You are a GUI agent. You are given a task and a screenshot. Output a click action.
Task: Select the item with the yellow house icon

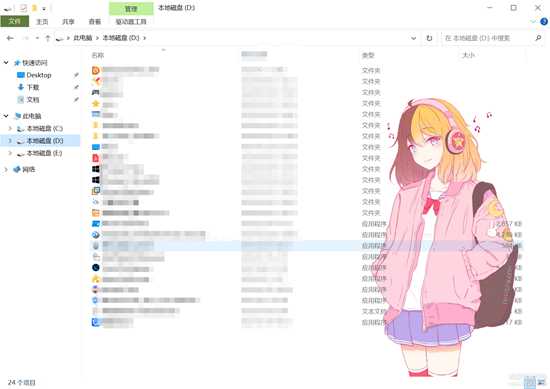(96, 279)
